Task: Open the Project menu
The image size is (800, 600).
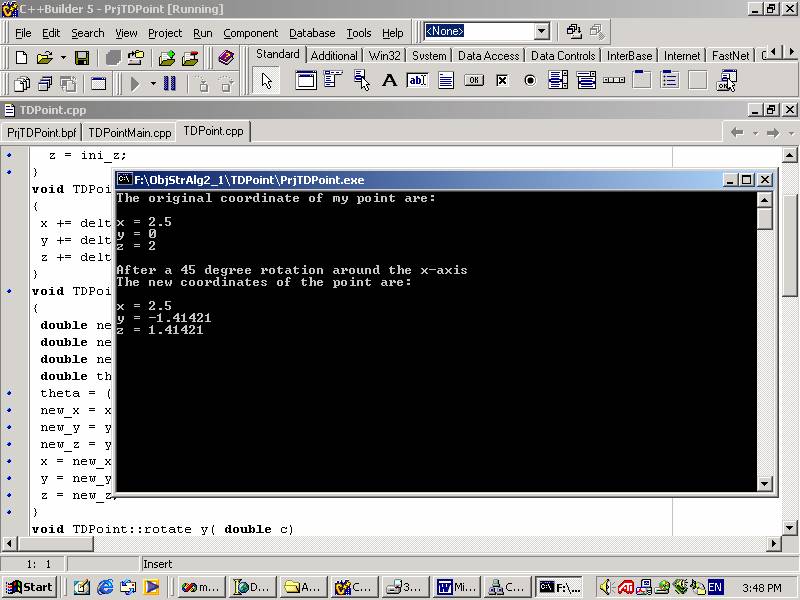Action: click(x=165, y=33)
